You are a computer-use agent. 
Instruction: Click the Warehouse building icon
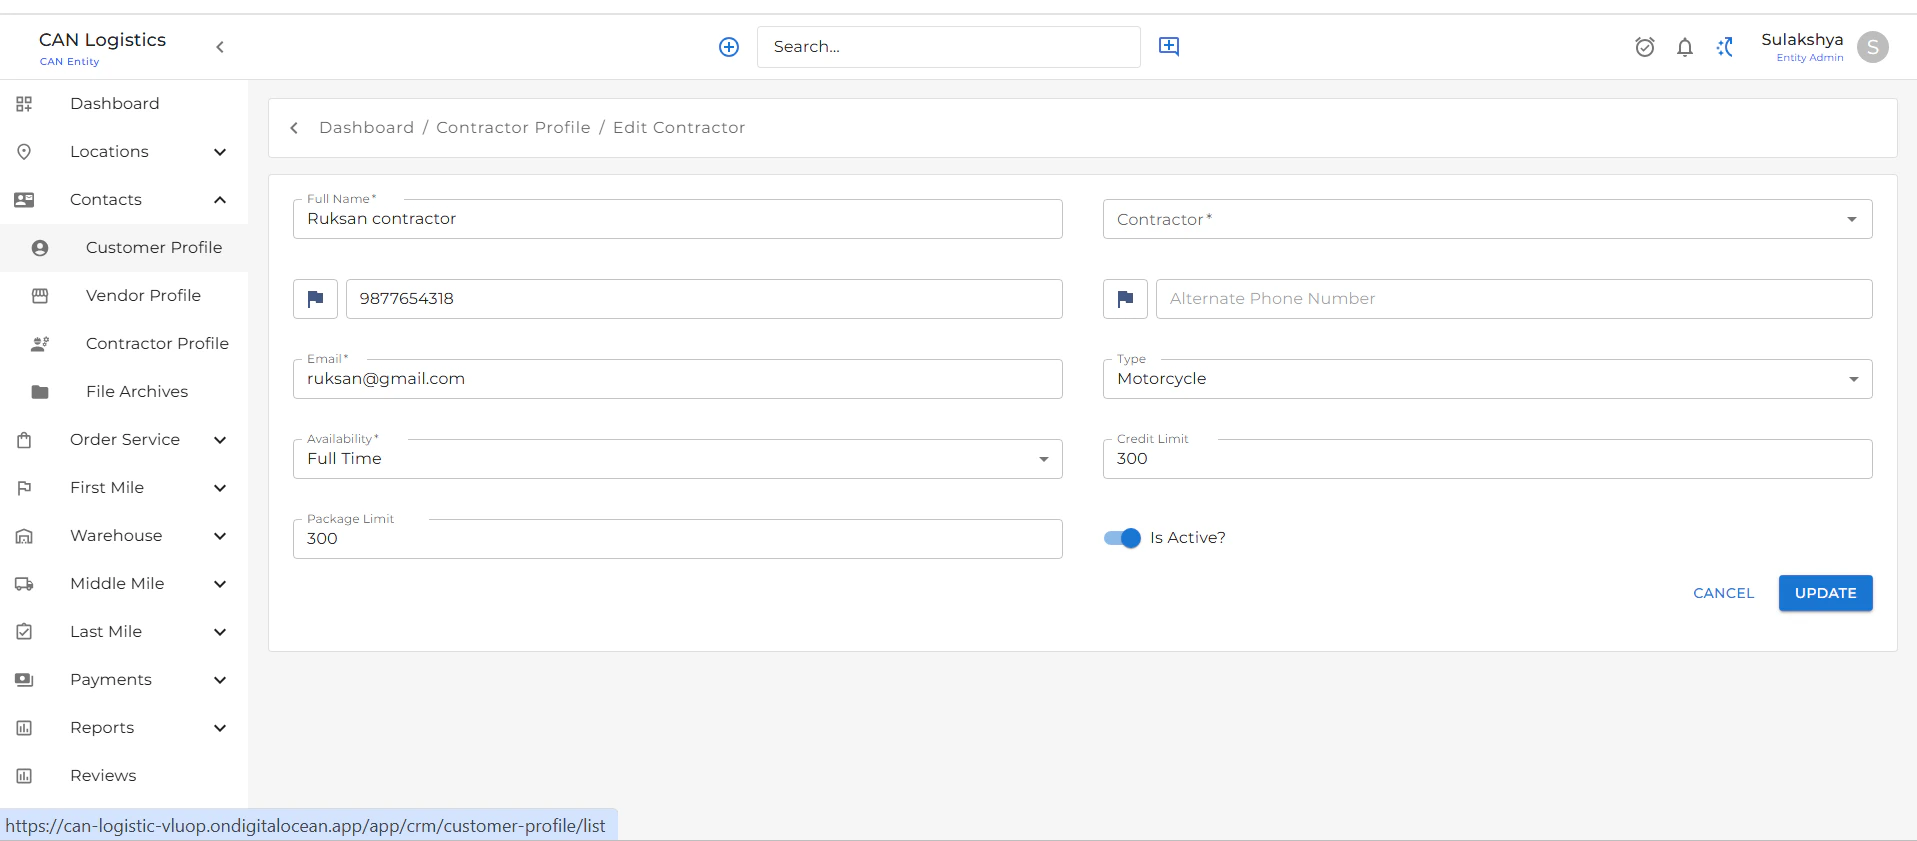[24, 536]
